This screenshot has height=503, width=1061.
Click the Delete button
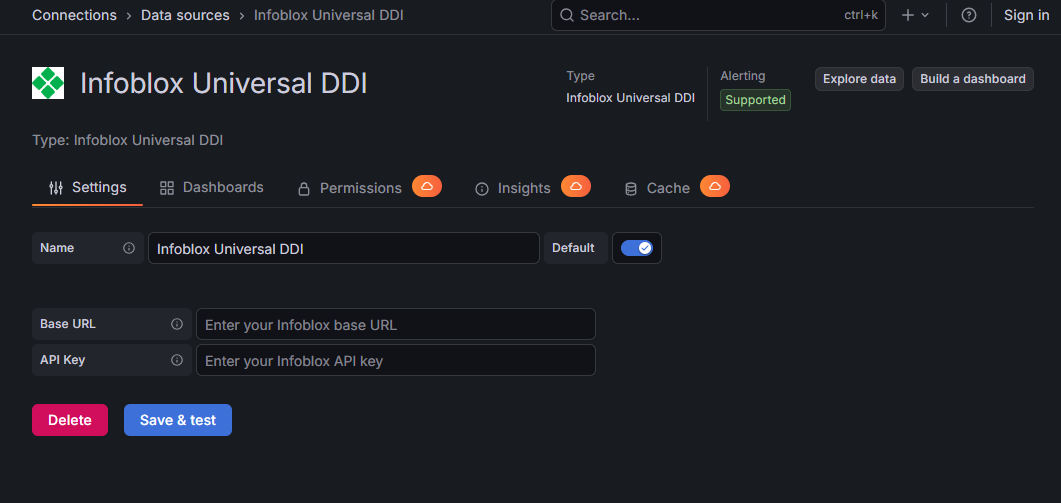tap(70, 420)
